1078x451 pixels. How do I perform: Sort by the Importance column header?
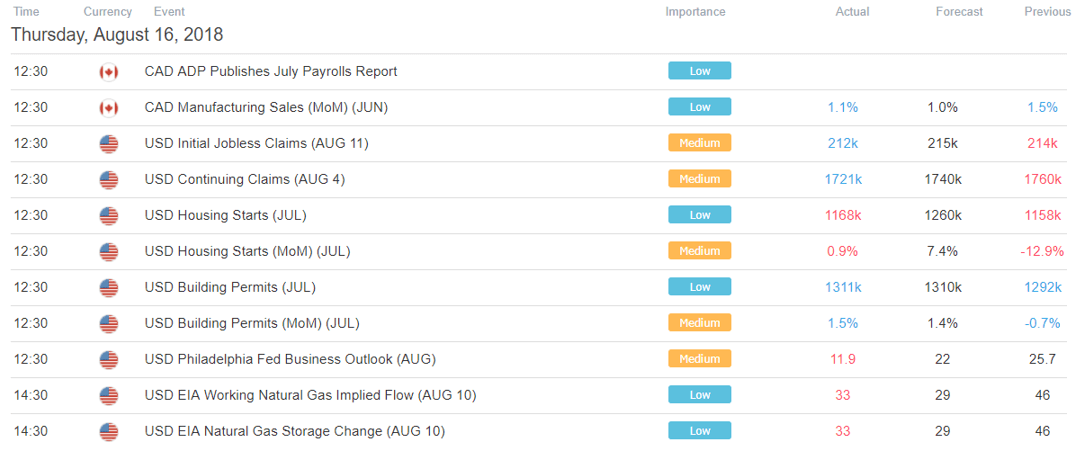(x=695, y=12)
